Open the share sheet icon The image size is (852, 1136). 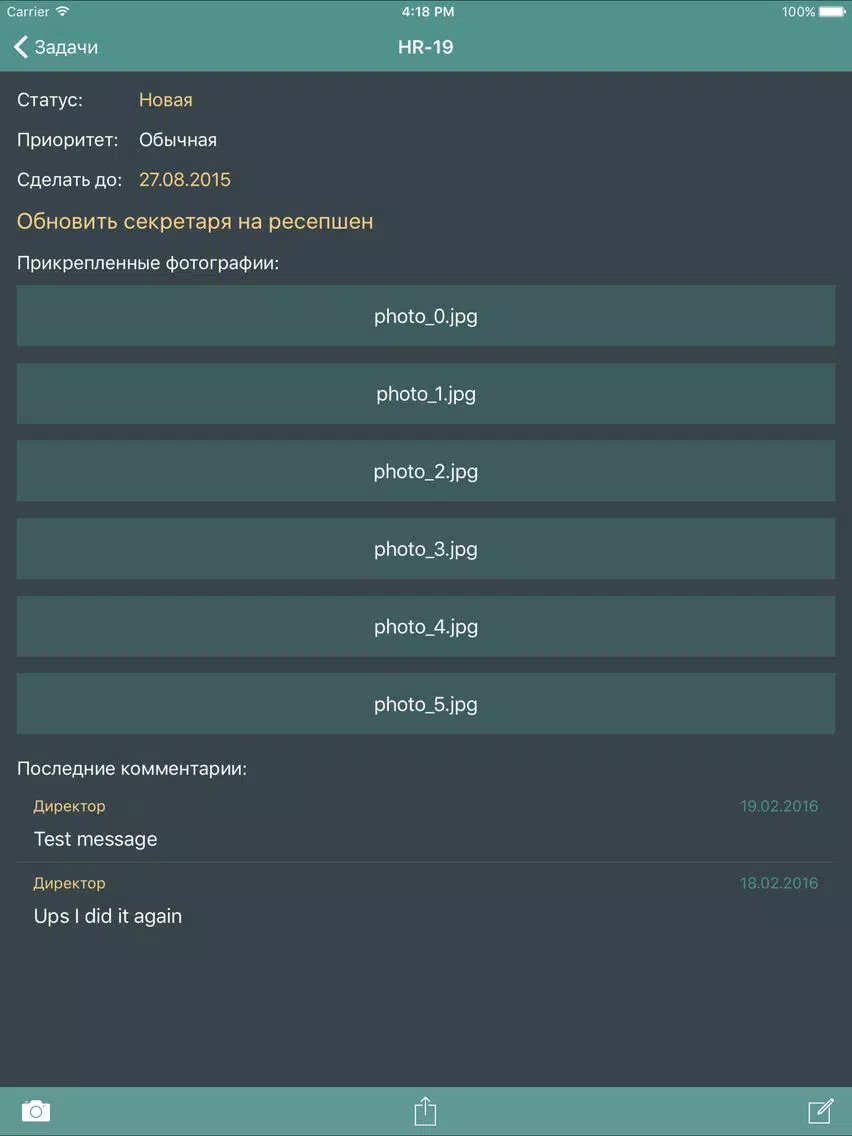(x=425, y=1110)
